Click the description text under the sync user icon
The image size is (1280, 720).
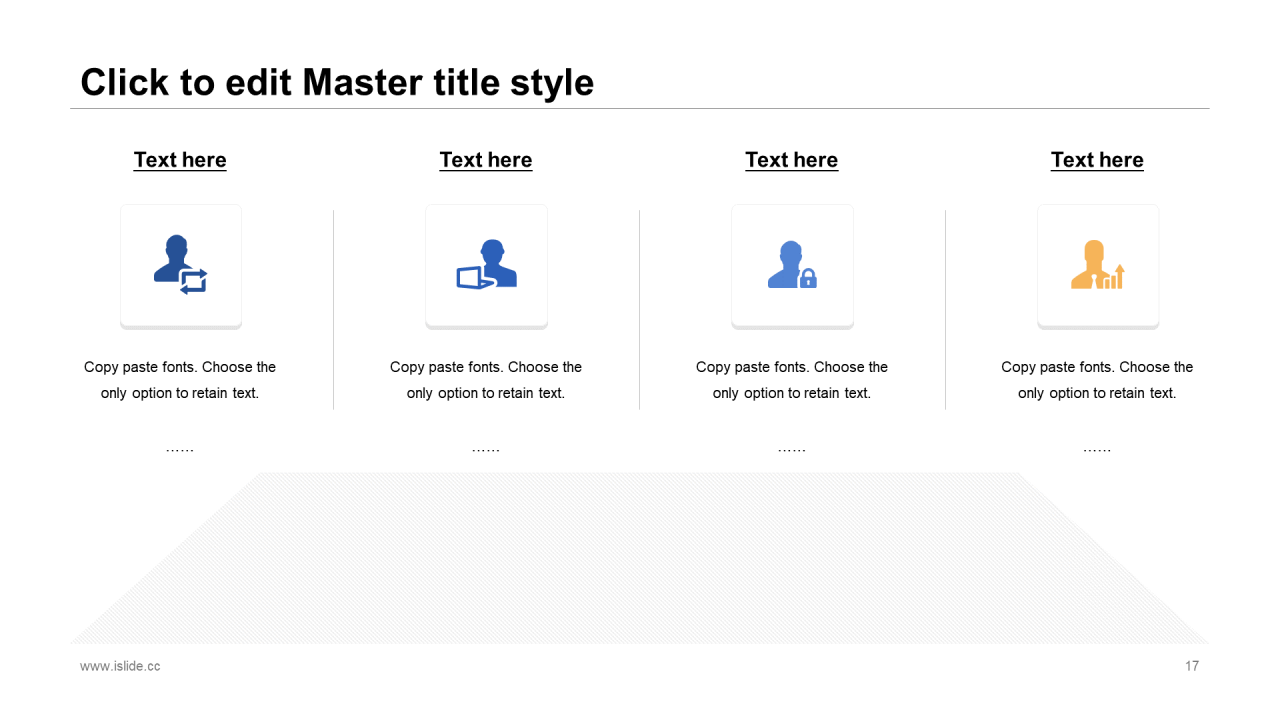point(180,380)
